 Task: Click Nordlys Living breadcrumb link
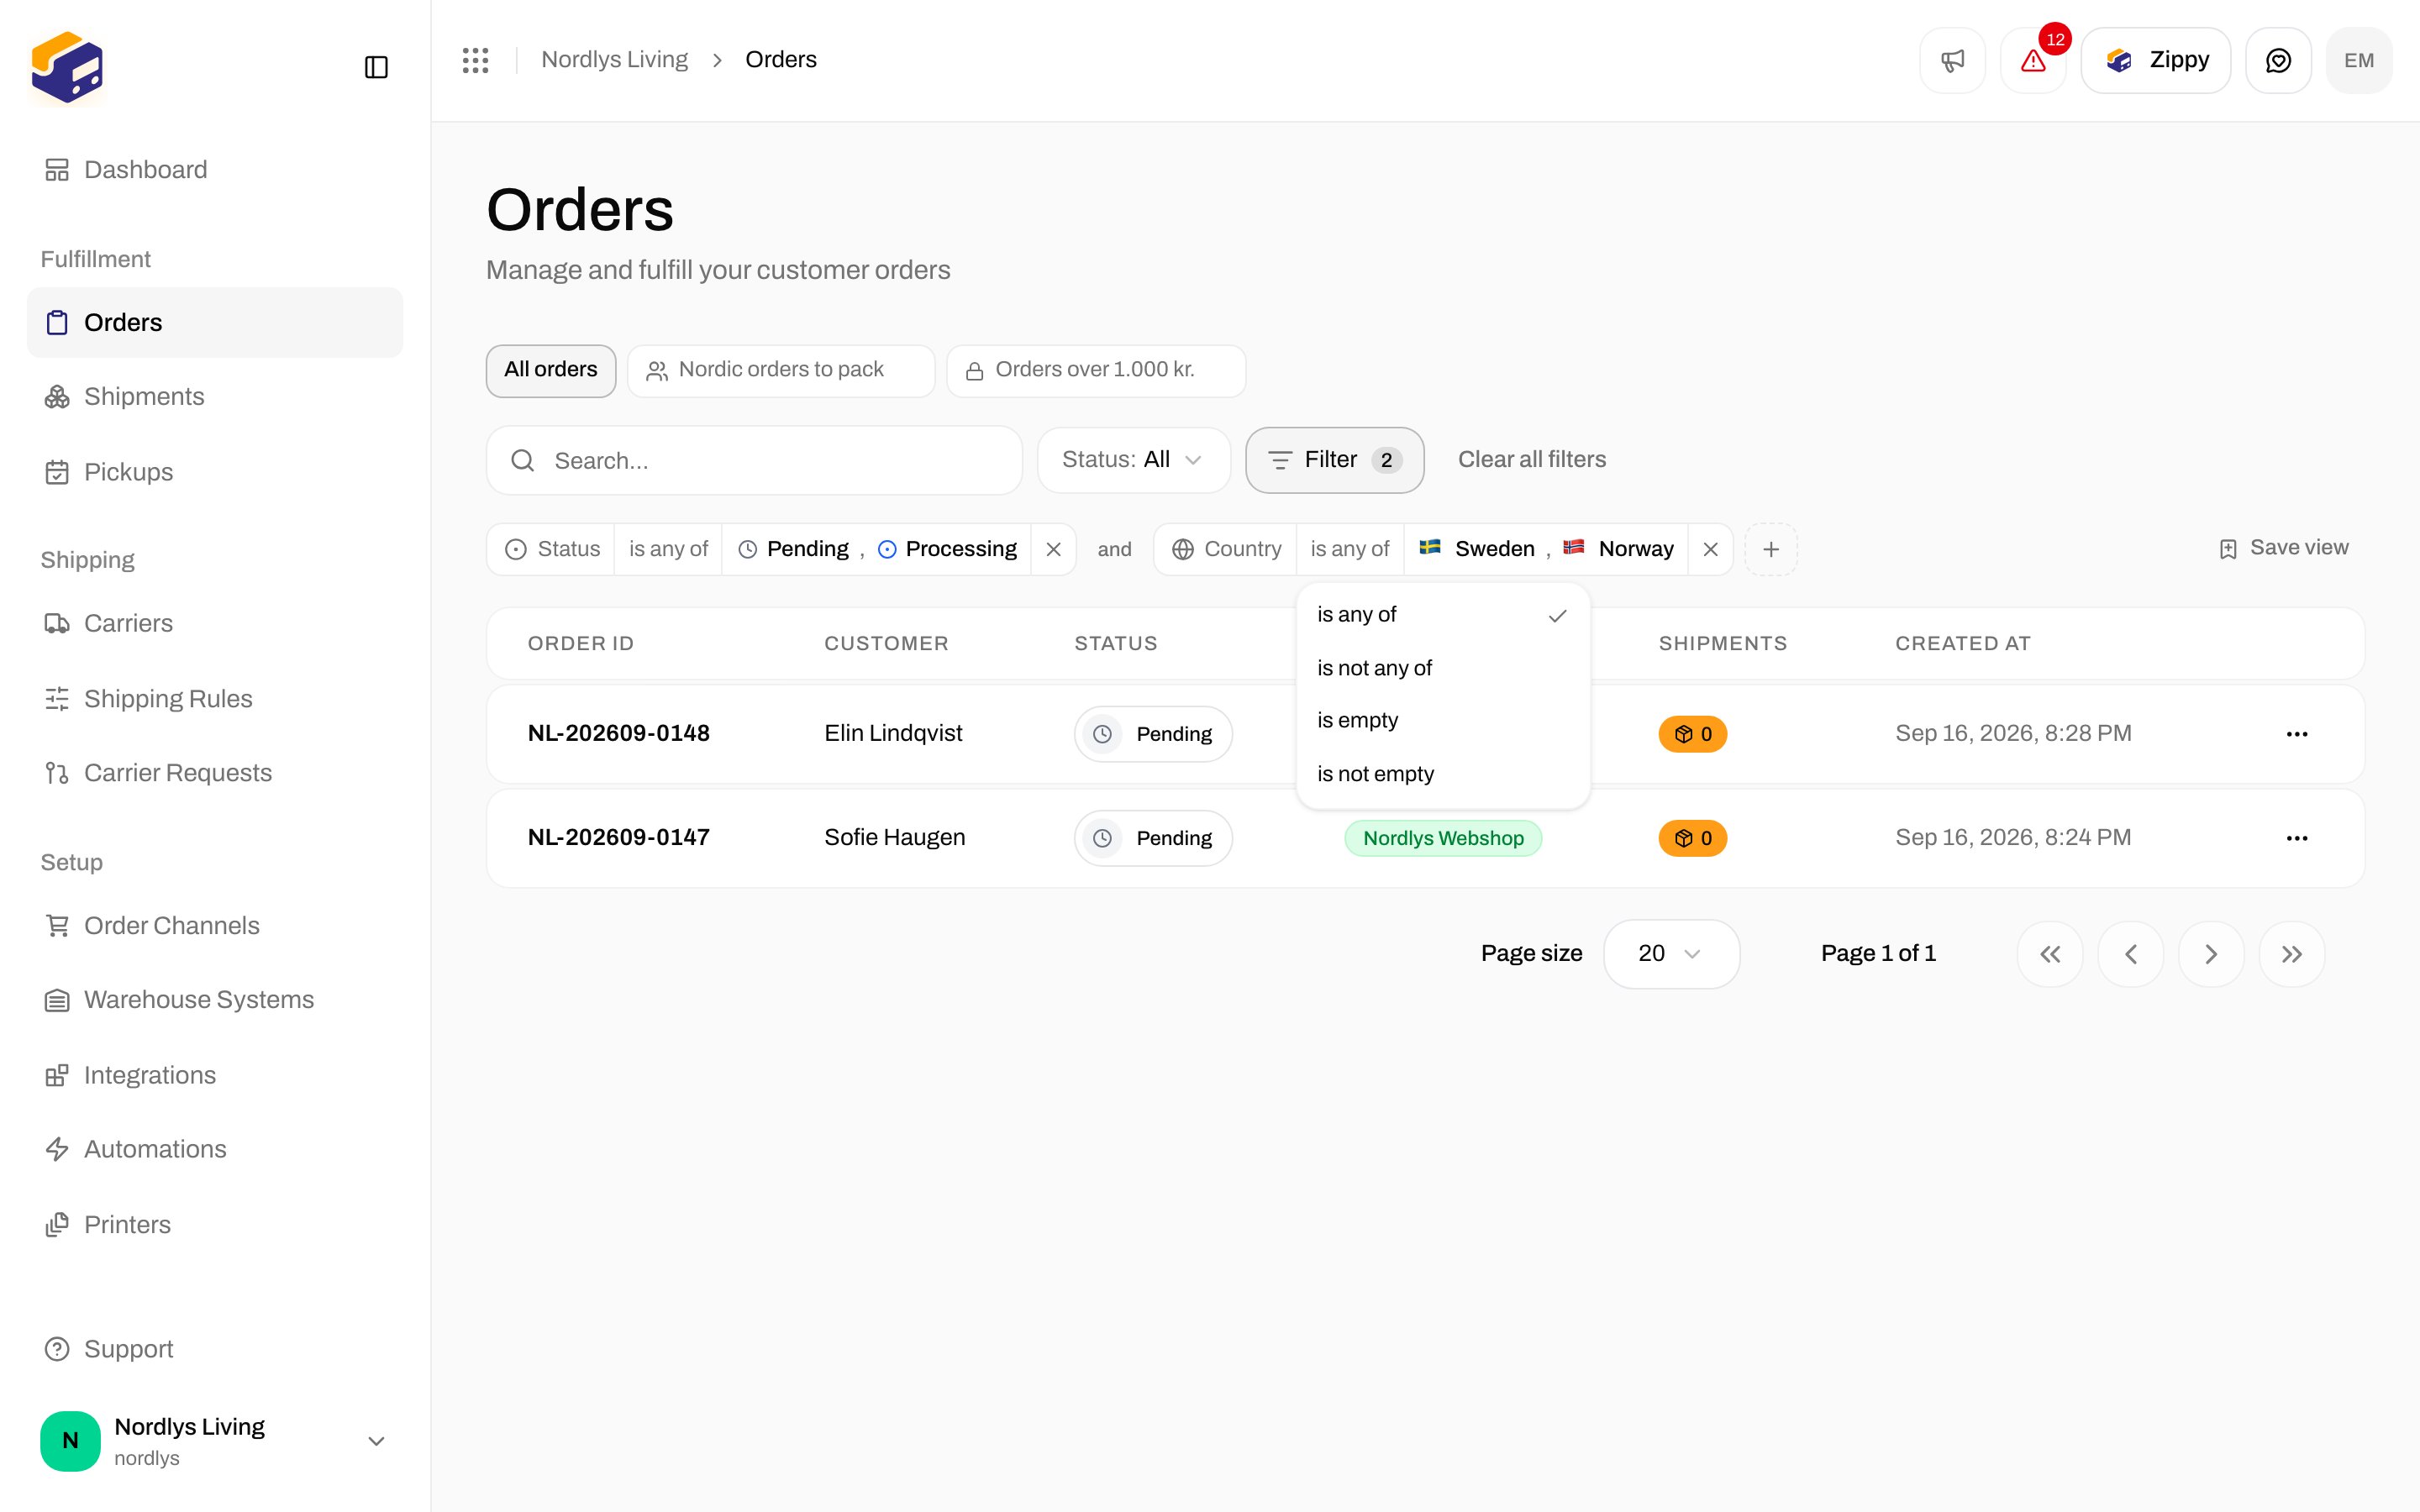(614, 60)
